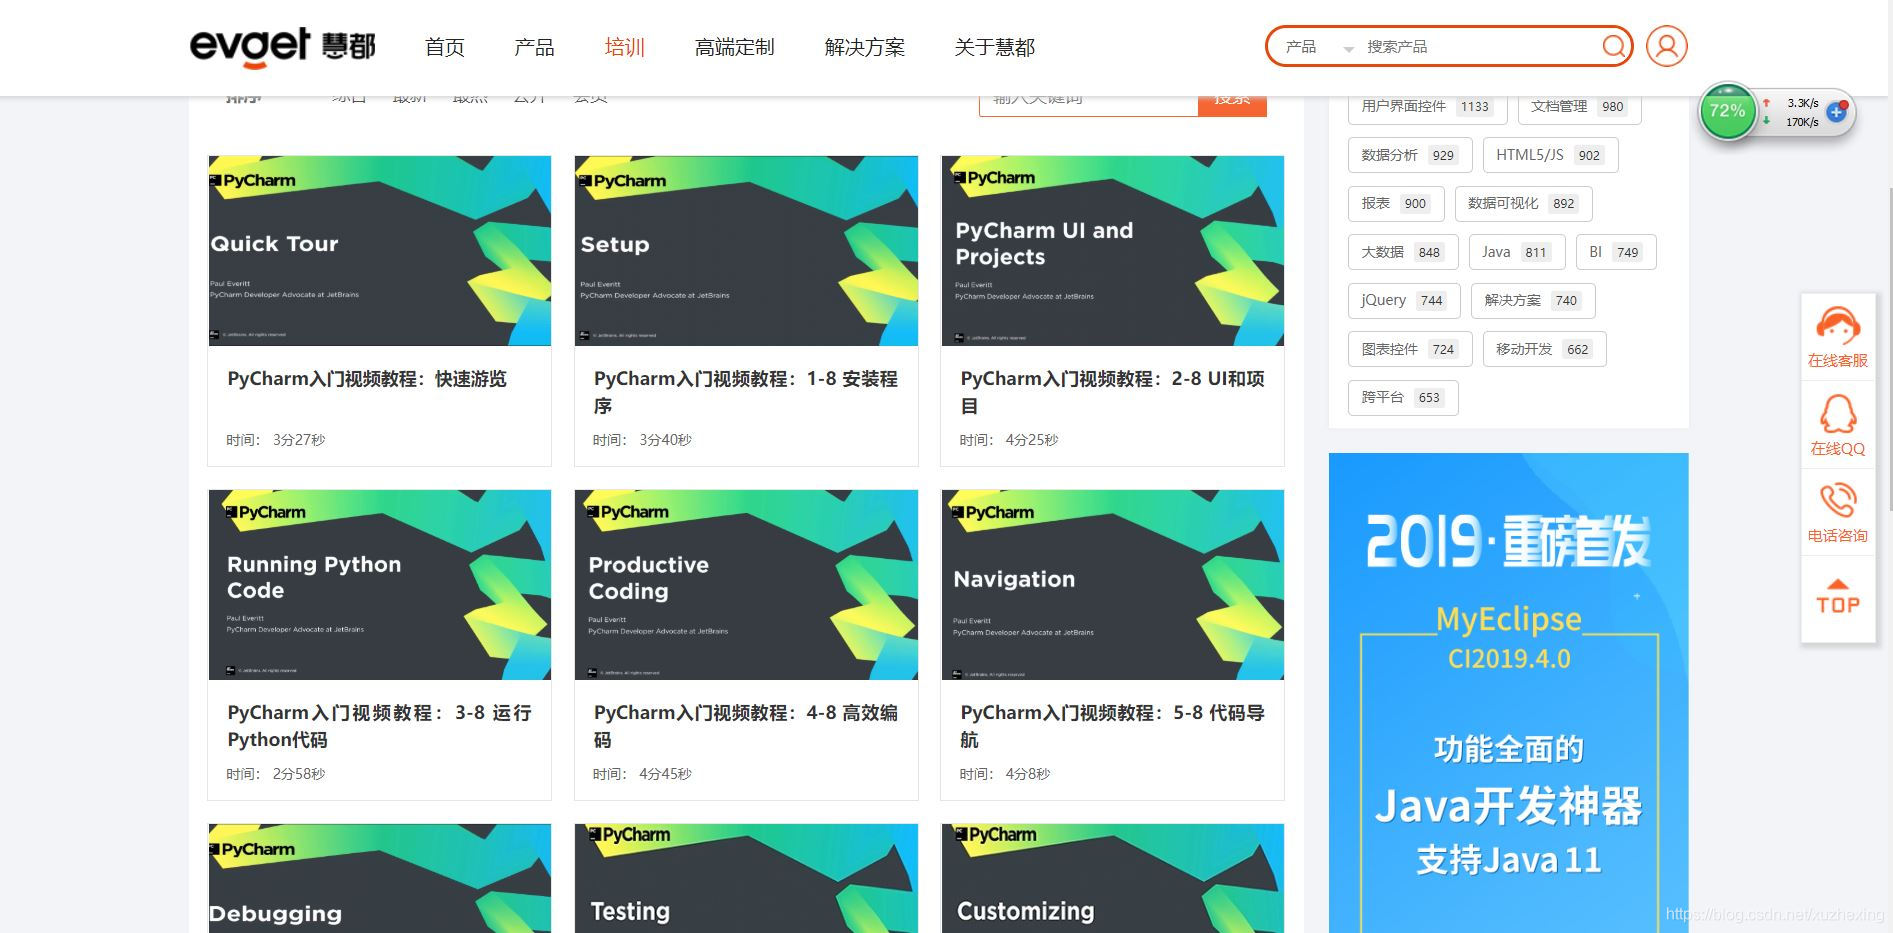Open link 3-8 运行Python代码
The height and width of the screenshot is (933, 1893).
coord(379,726)
